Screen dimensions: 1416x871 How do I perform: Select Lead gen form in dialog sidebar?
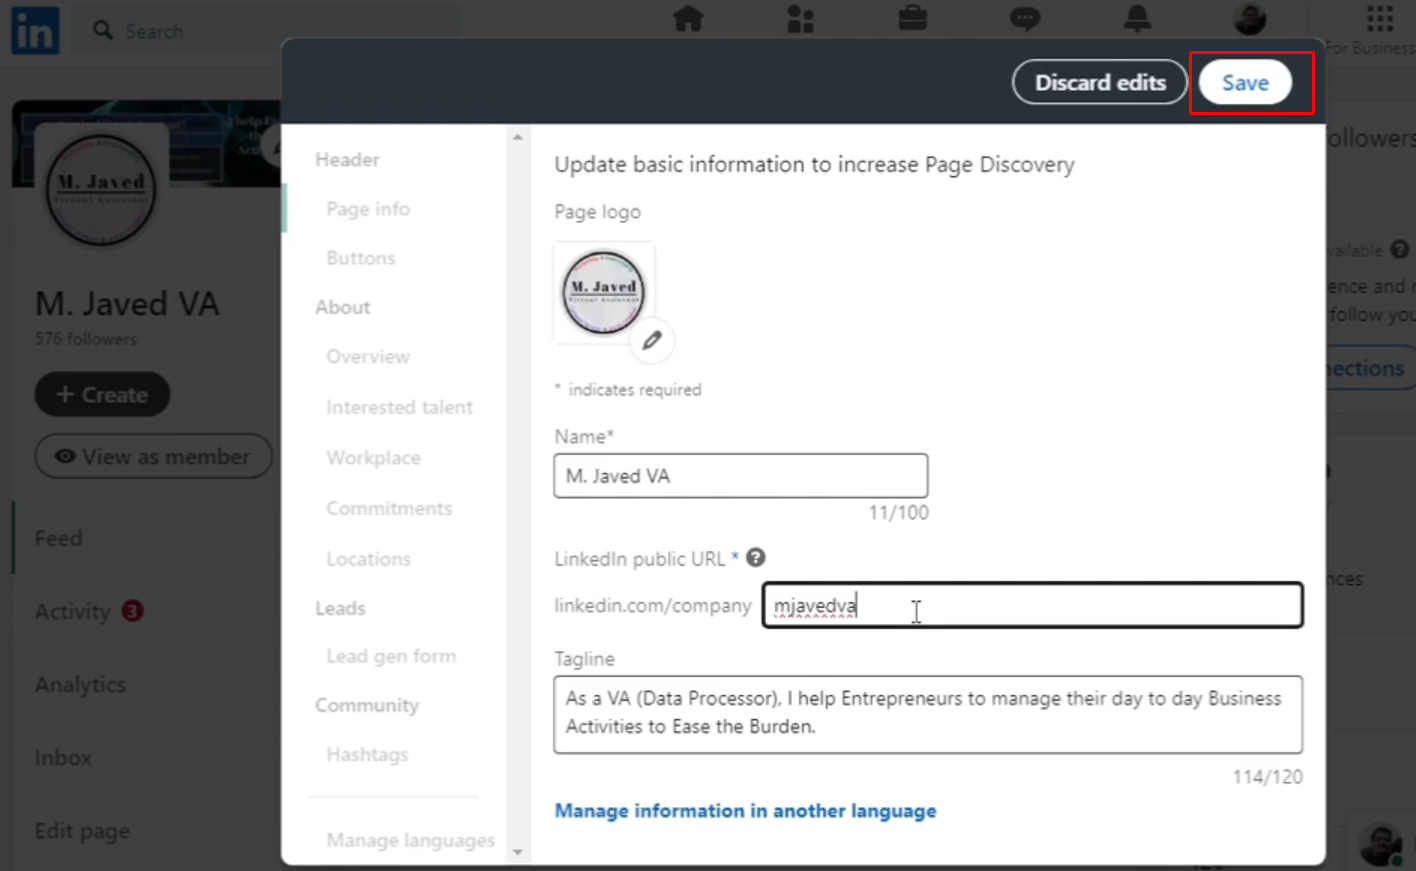click(391, 656)
